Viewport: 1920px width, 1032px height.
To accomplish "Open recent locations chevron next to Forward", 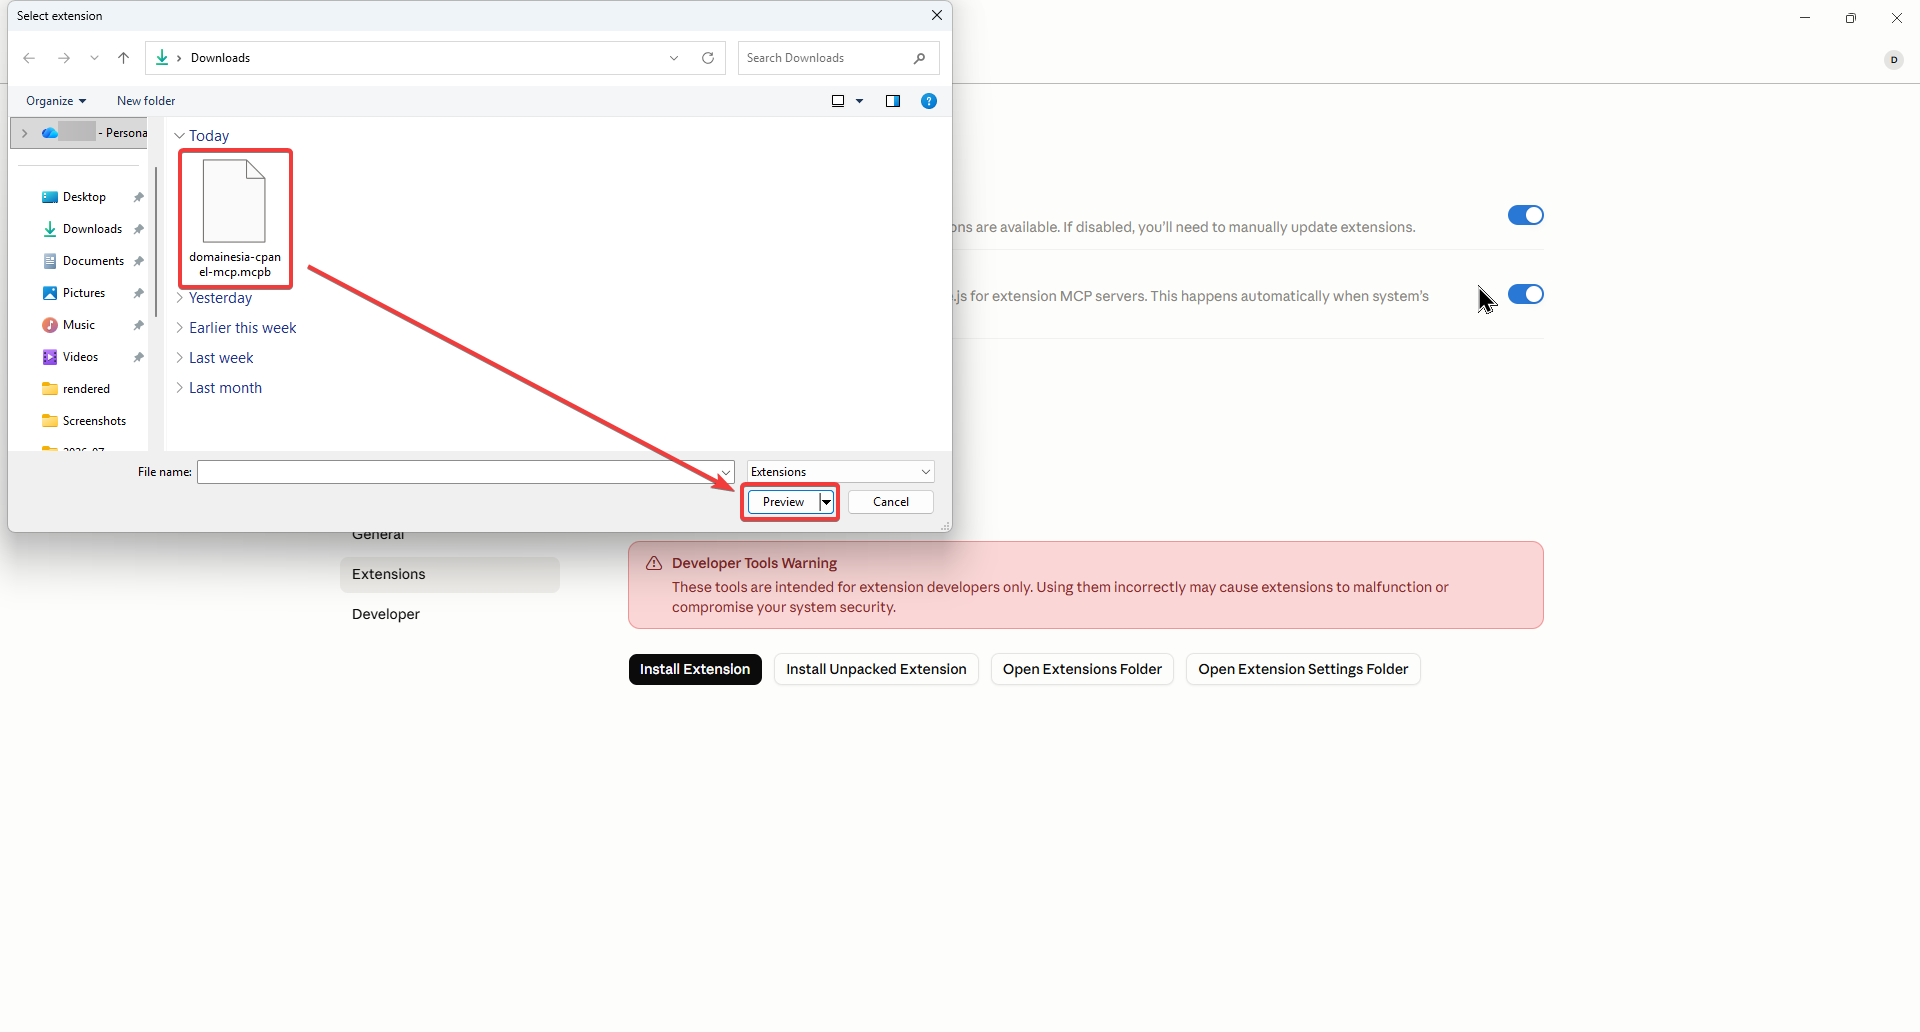I will 94,58.
